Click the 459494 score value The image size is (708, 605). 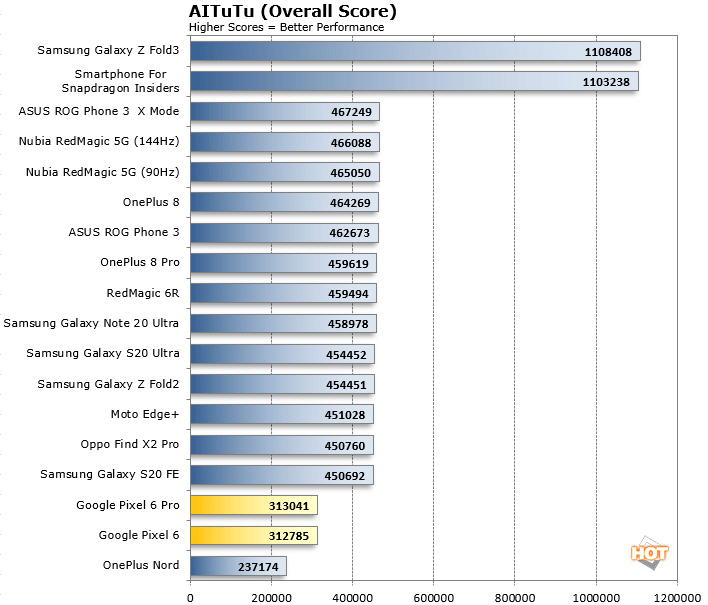348,294
